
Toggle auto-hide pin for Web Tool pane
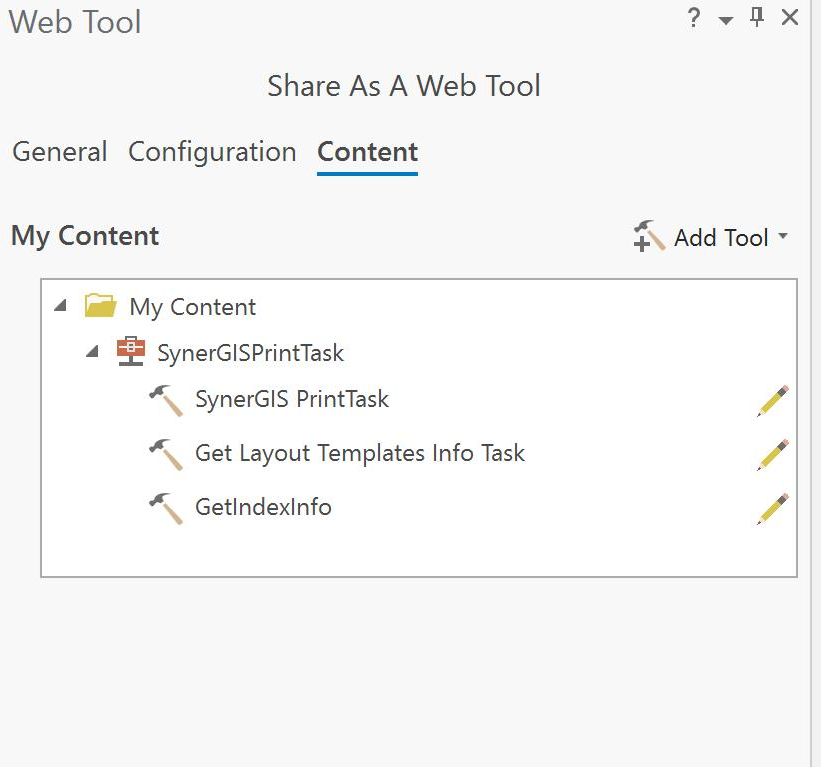tap(757, 18)
